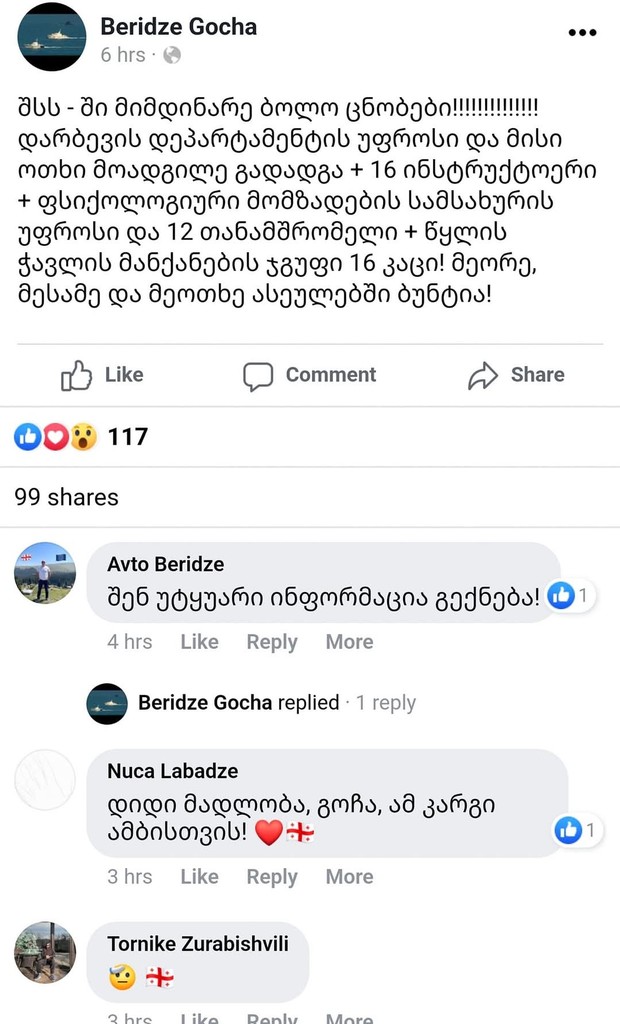Open Avto Beridze's profile avatar

tap(44, 573)
